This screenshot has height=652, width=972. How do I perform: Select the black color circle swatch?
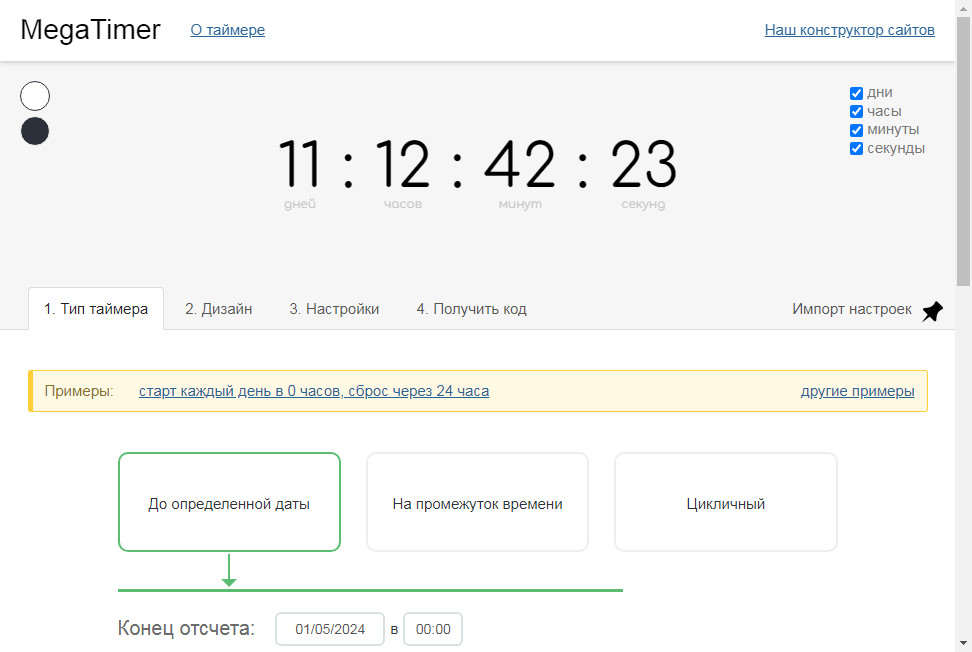pos(34,131)
